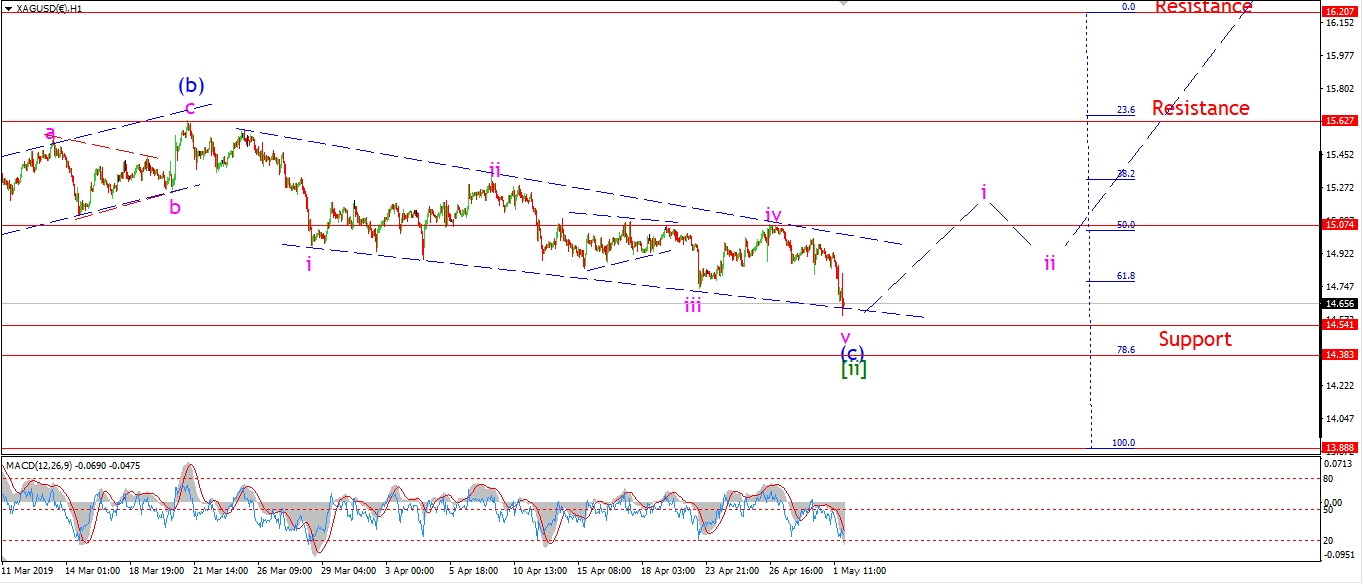Select the blue (b) wave label

click(191, 85)
